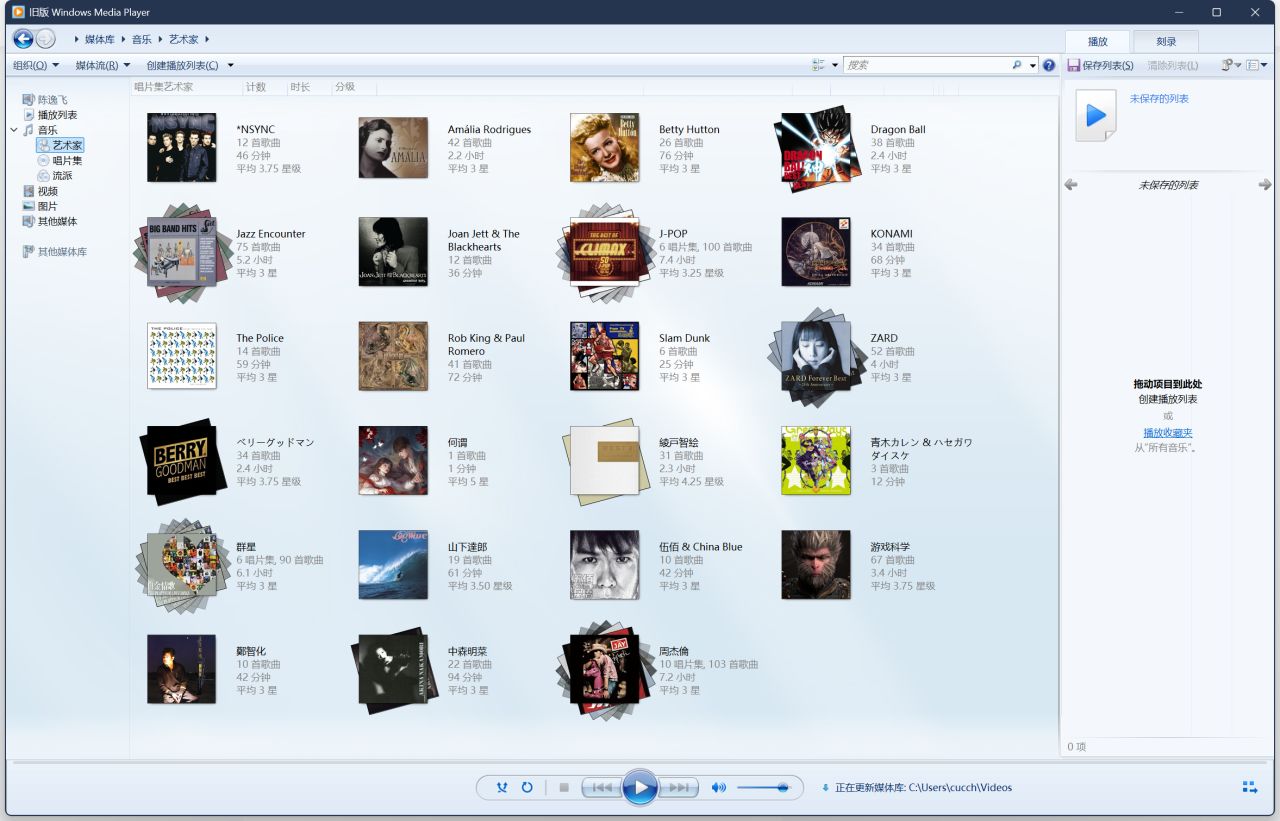1280x821 pixels.
Task: Go back with the blue Back arrow
Action: (x=23, y=39)
